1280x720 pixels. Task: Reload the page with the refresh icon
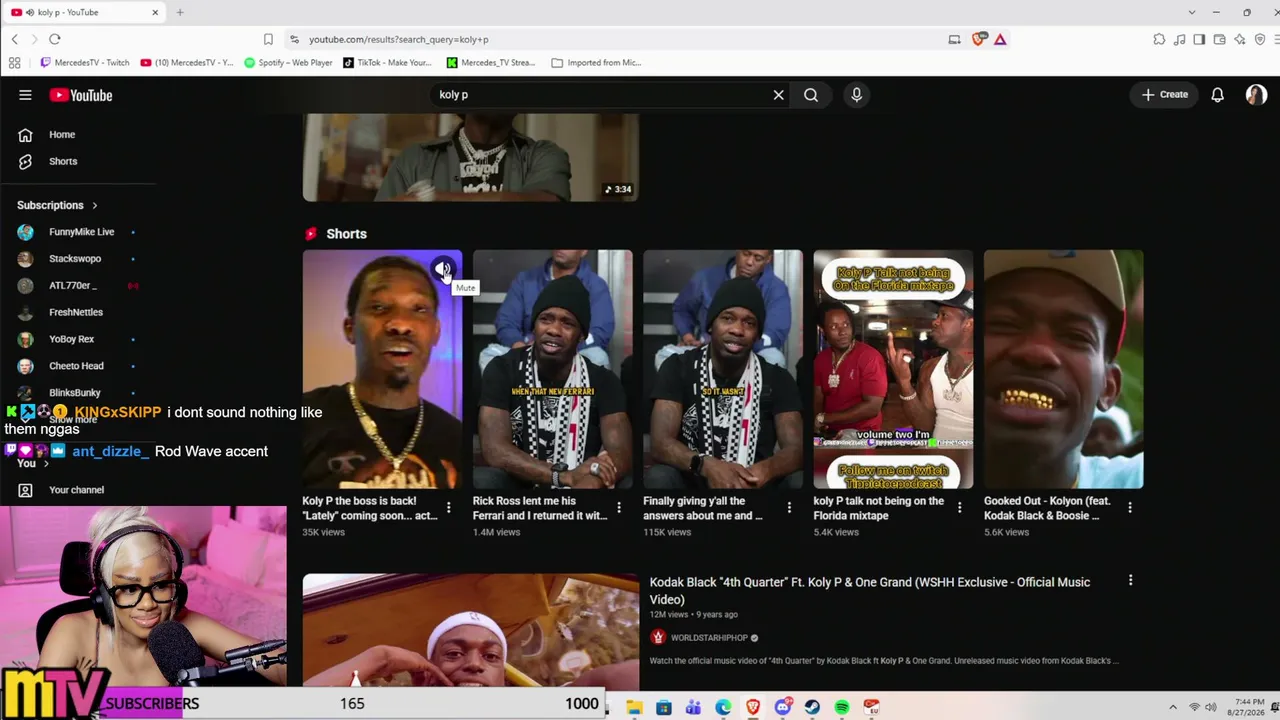55,39
